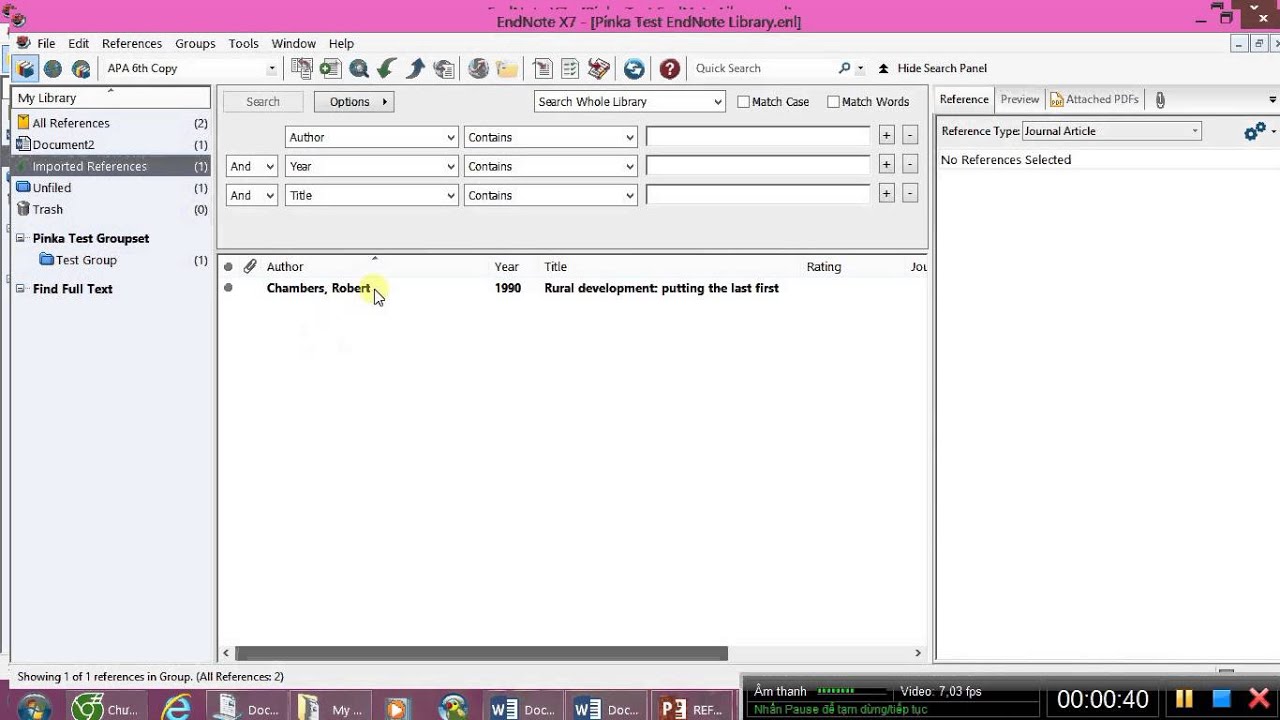Select the Rural development: putting the last first reference
This screenshot has height=720, width=1280.
tap(661, 288)
